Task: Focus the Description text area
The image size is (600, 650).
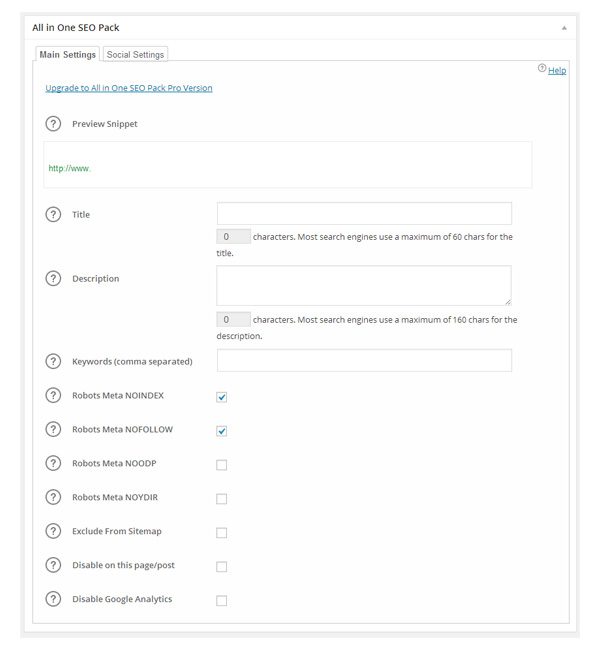Action: [x=364, y=286]
